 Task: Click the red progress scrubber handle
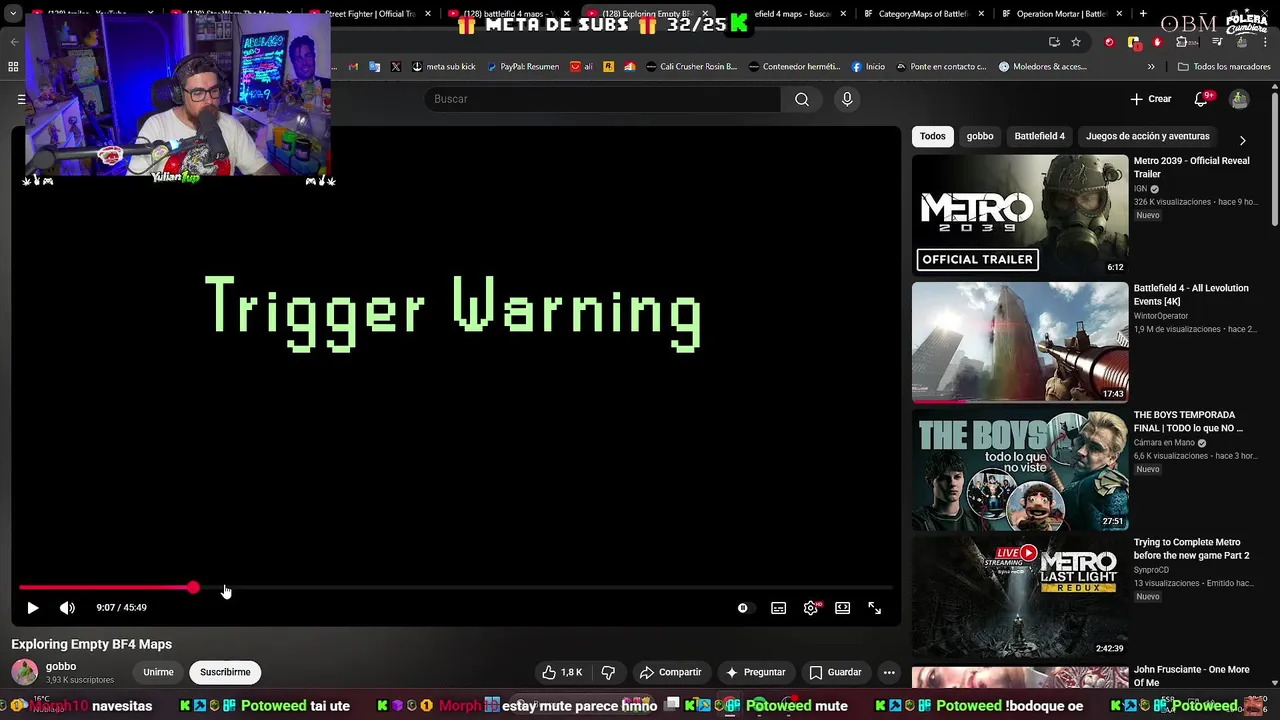[x=193, y=588]
